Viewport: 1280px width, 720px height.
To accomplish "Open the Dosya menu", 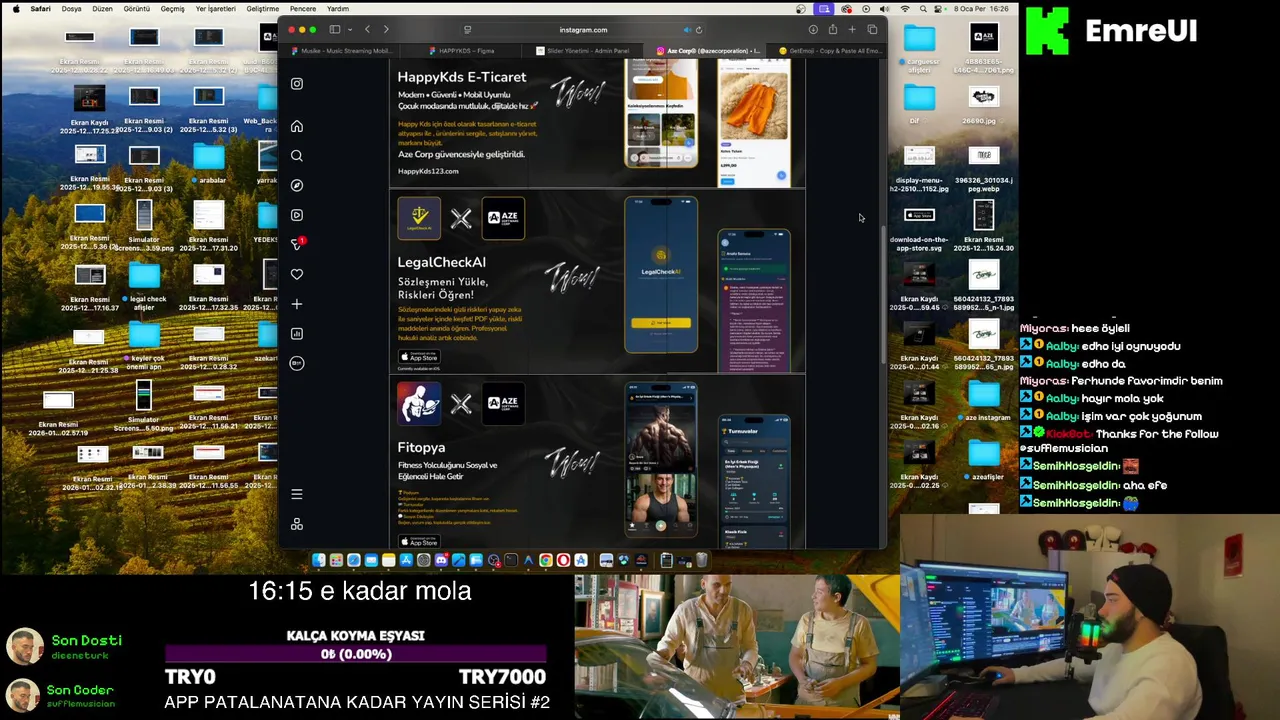I will click(x=72, y=8).
